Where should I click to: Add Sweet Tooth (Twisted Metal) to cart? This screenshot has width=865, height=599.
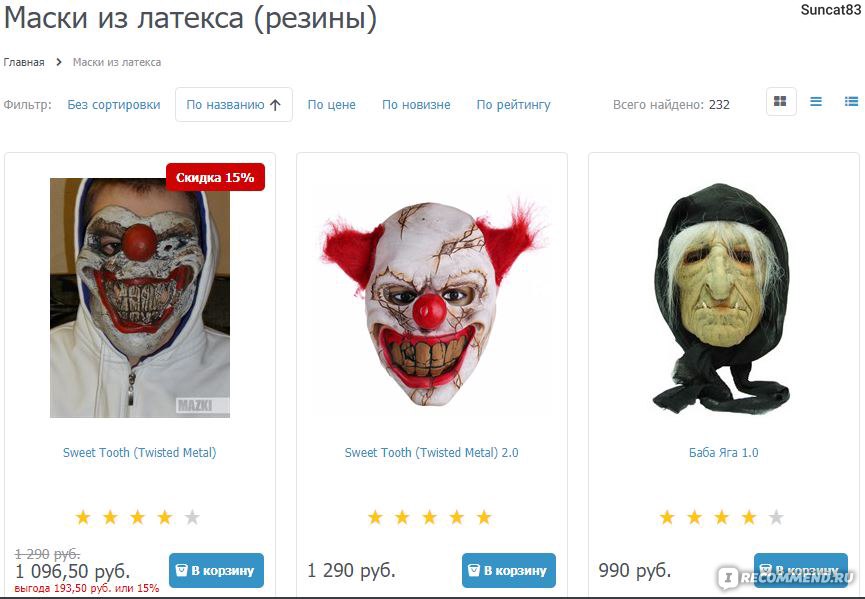pyautogui.click(x=216, y=570)
